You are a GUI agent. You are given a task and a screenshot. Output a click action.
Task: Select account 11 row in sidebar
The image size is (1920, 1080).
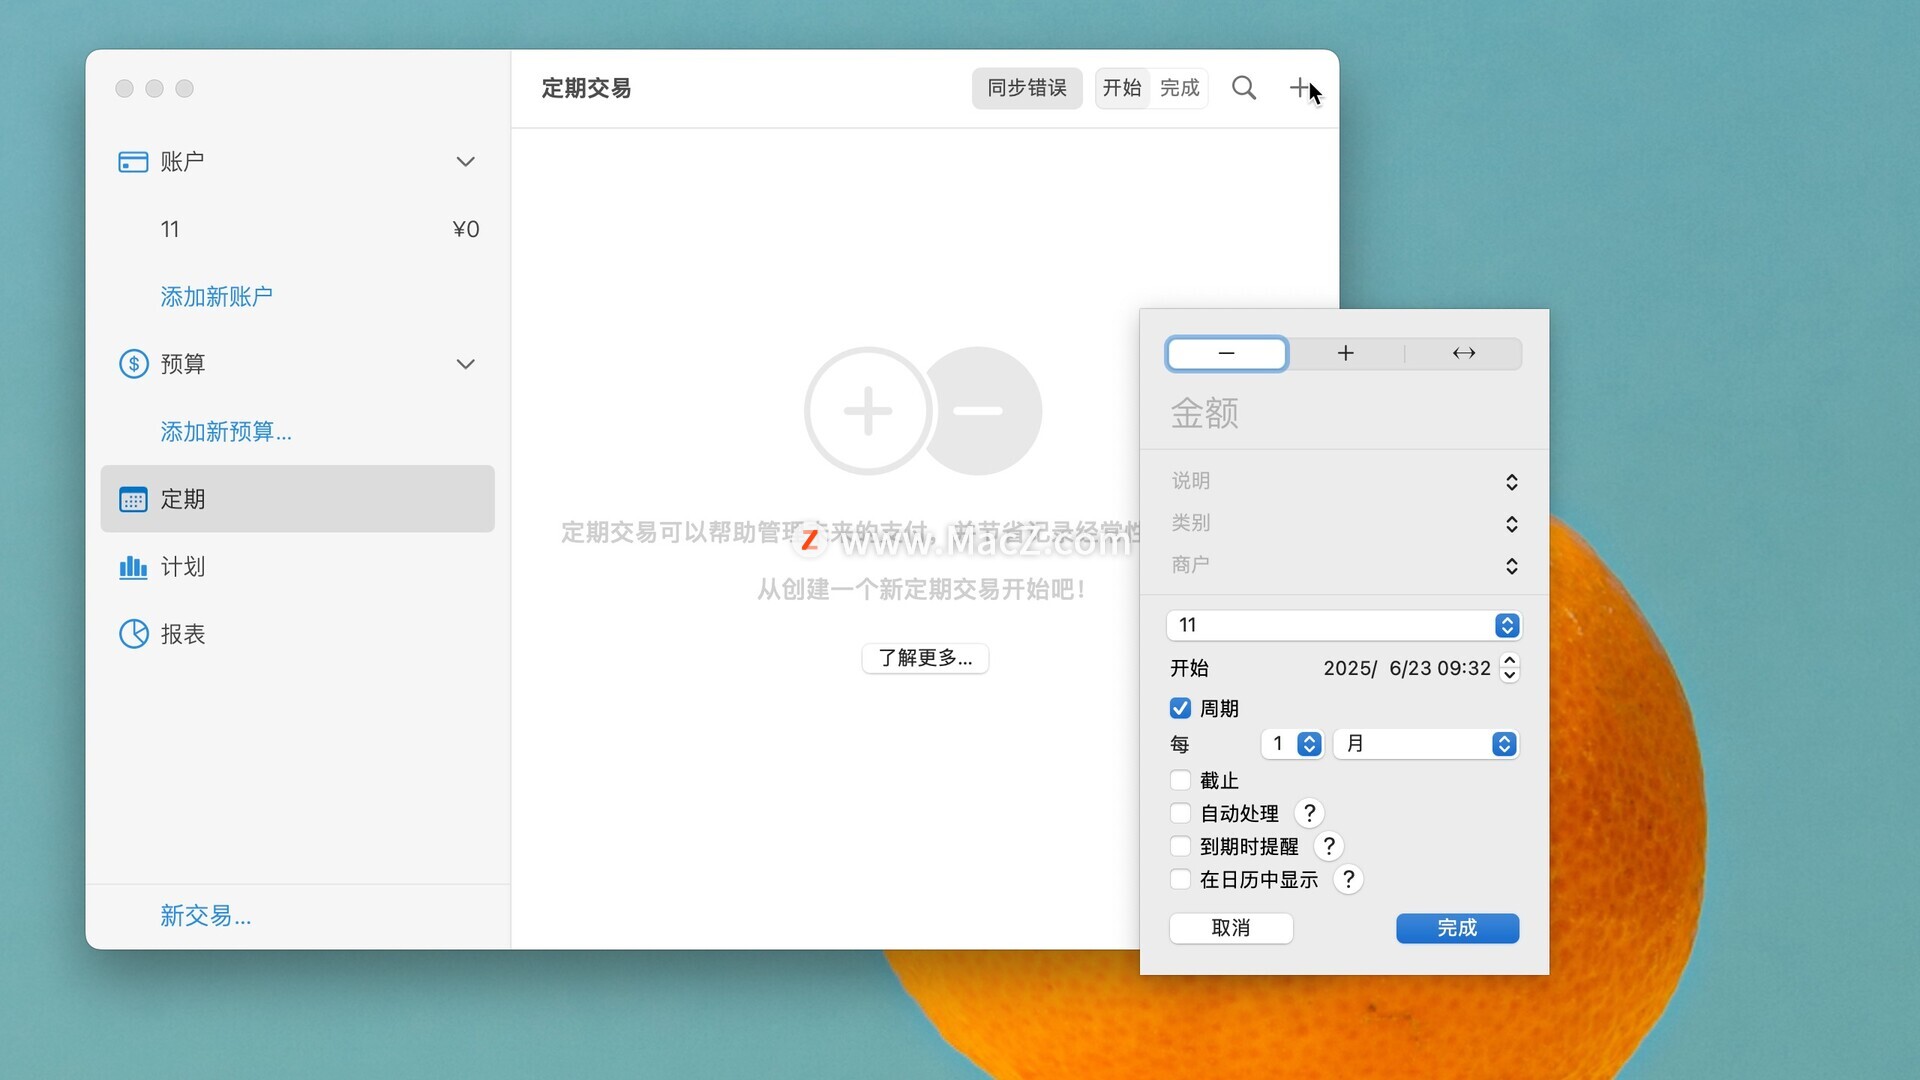[297, 230]
